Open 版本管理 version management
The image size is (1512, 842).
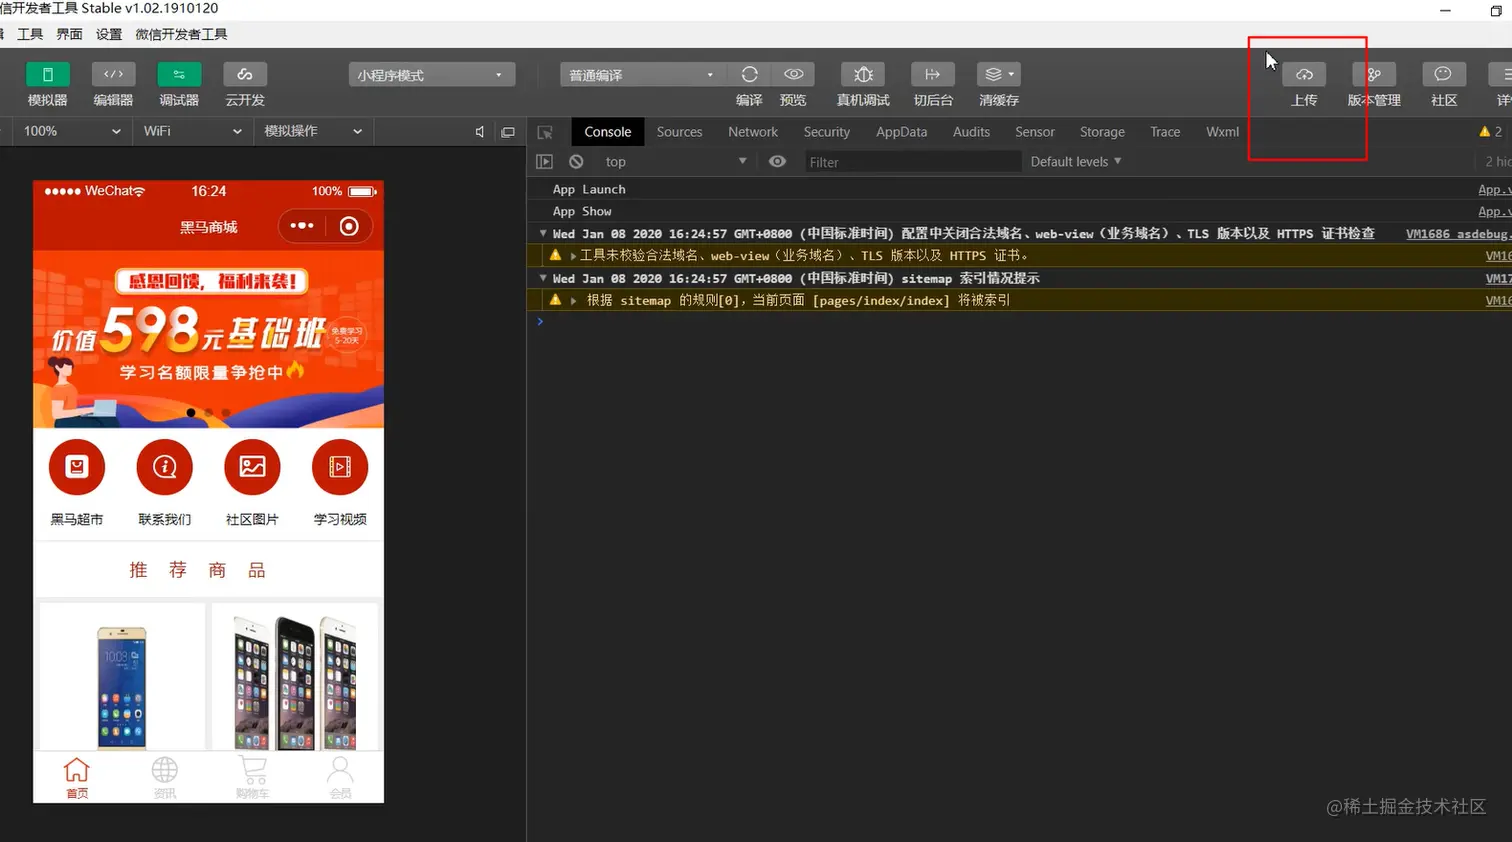click(x=1374, y=75)
